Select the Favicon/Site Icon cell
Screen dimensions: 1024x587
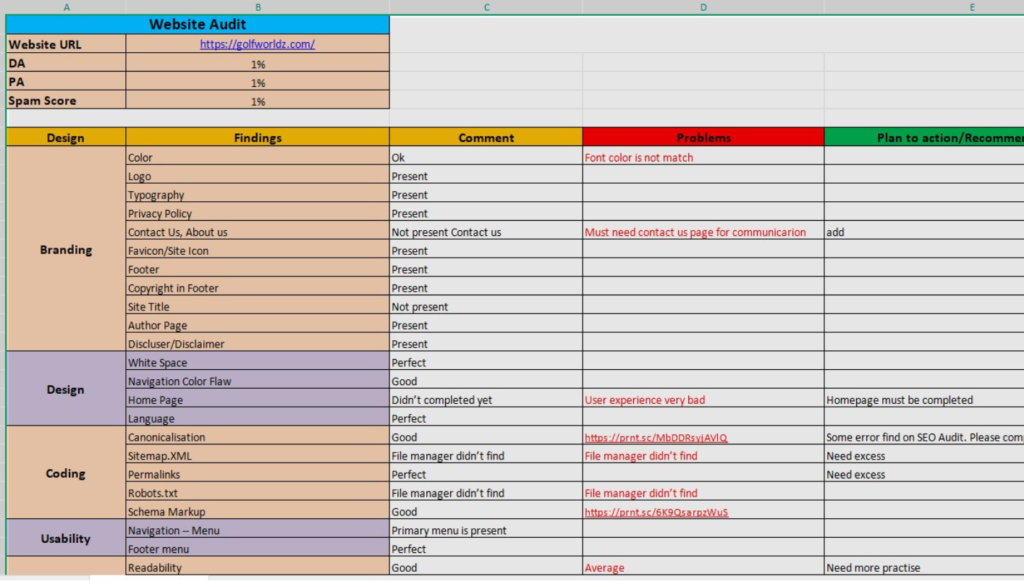[257, 251]
